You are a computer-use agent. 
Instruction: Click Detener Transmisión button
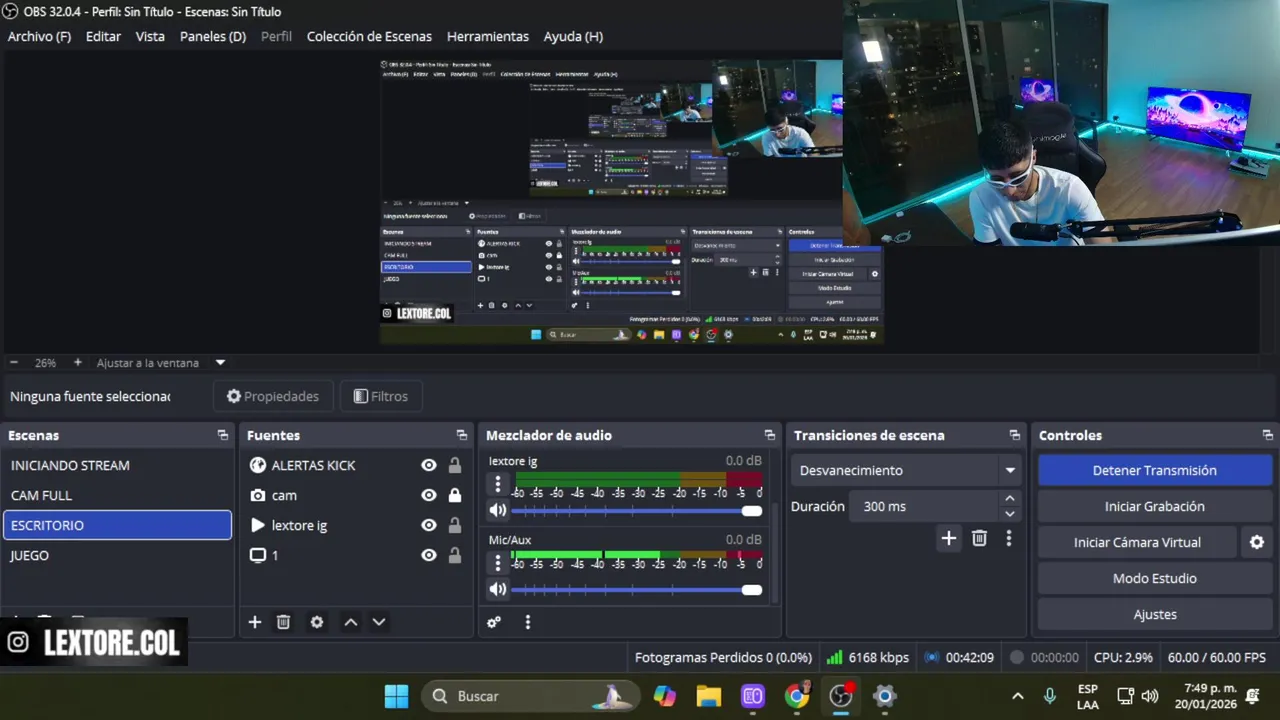1154,470
